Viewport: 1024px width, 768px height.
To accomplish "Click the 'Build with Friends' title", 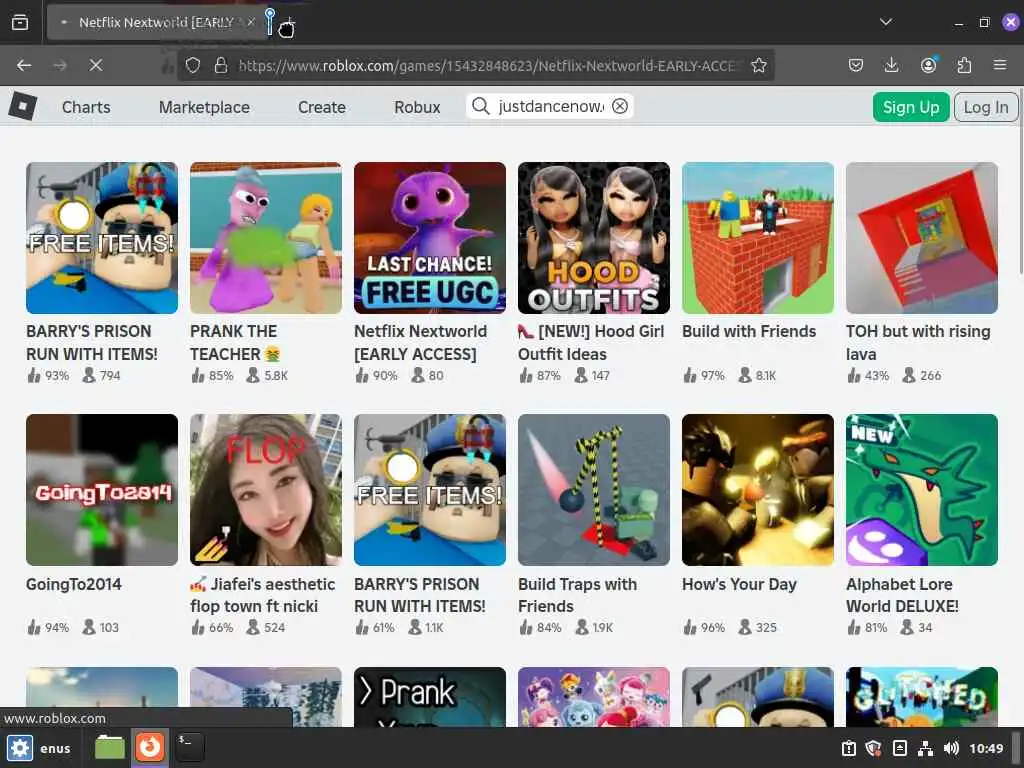I will [x=749, y=332].
